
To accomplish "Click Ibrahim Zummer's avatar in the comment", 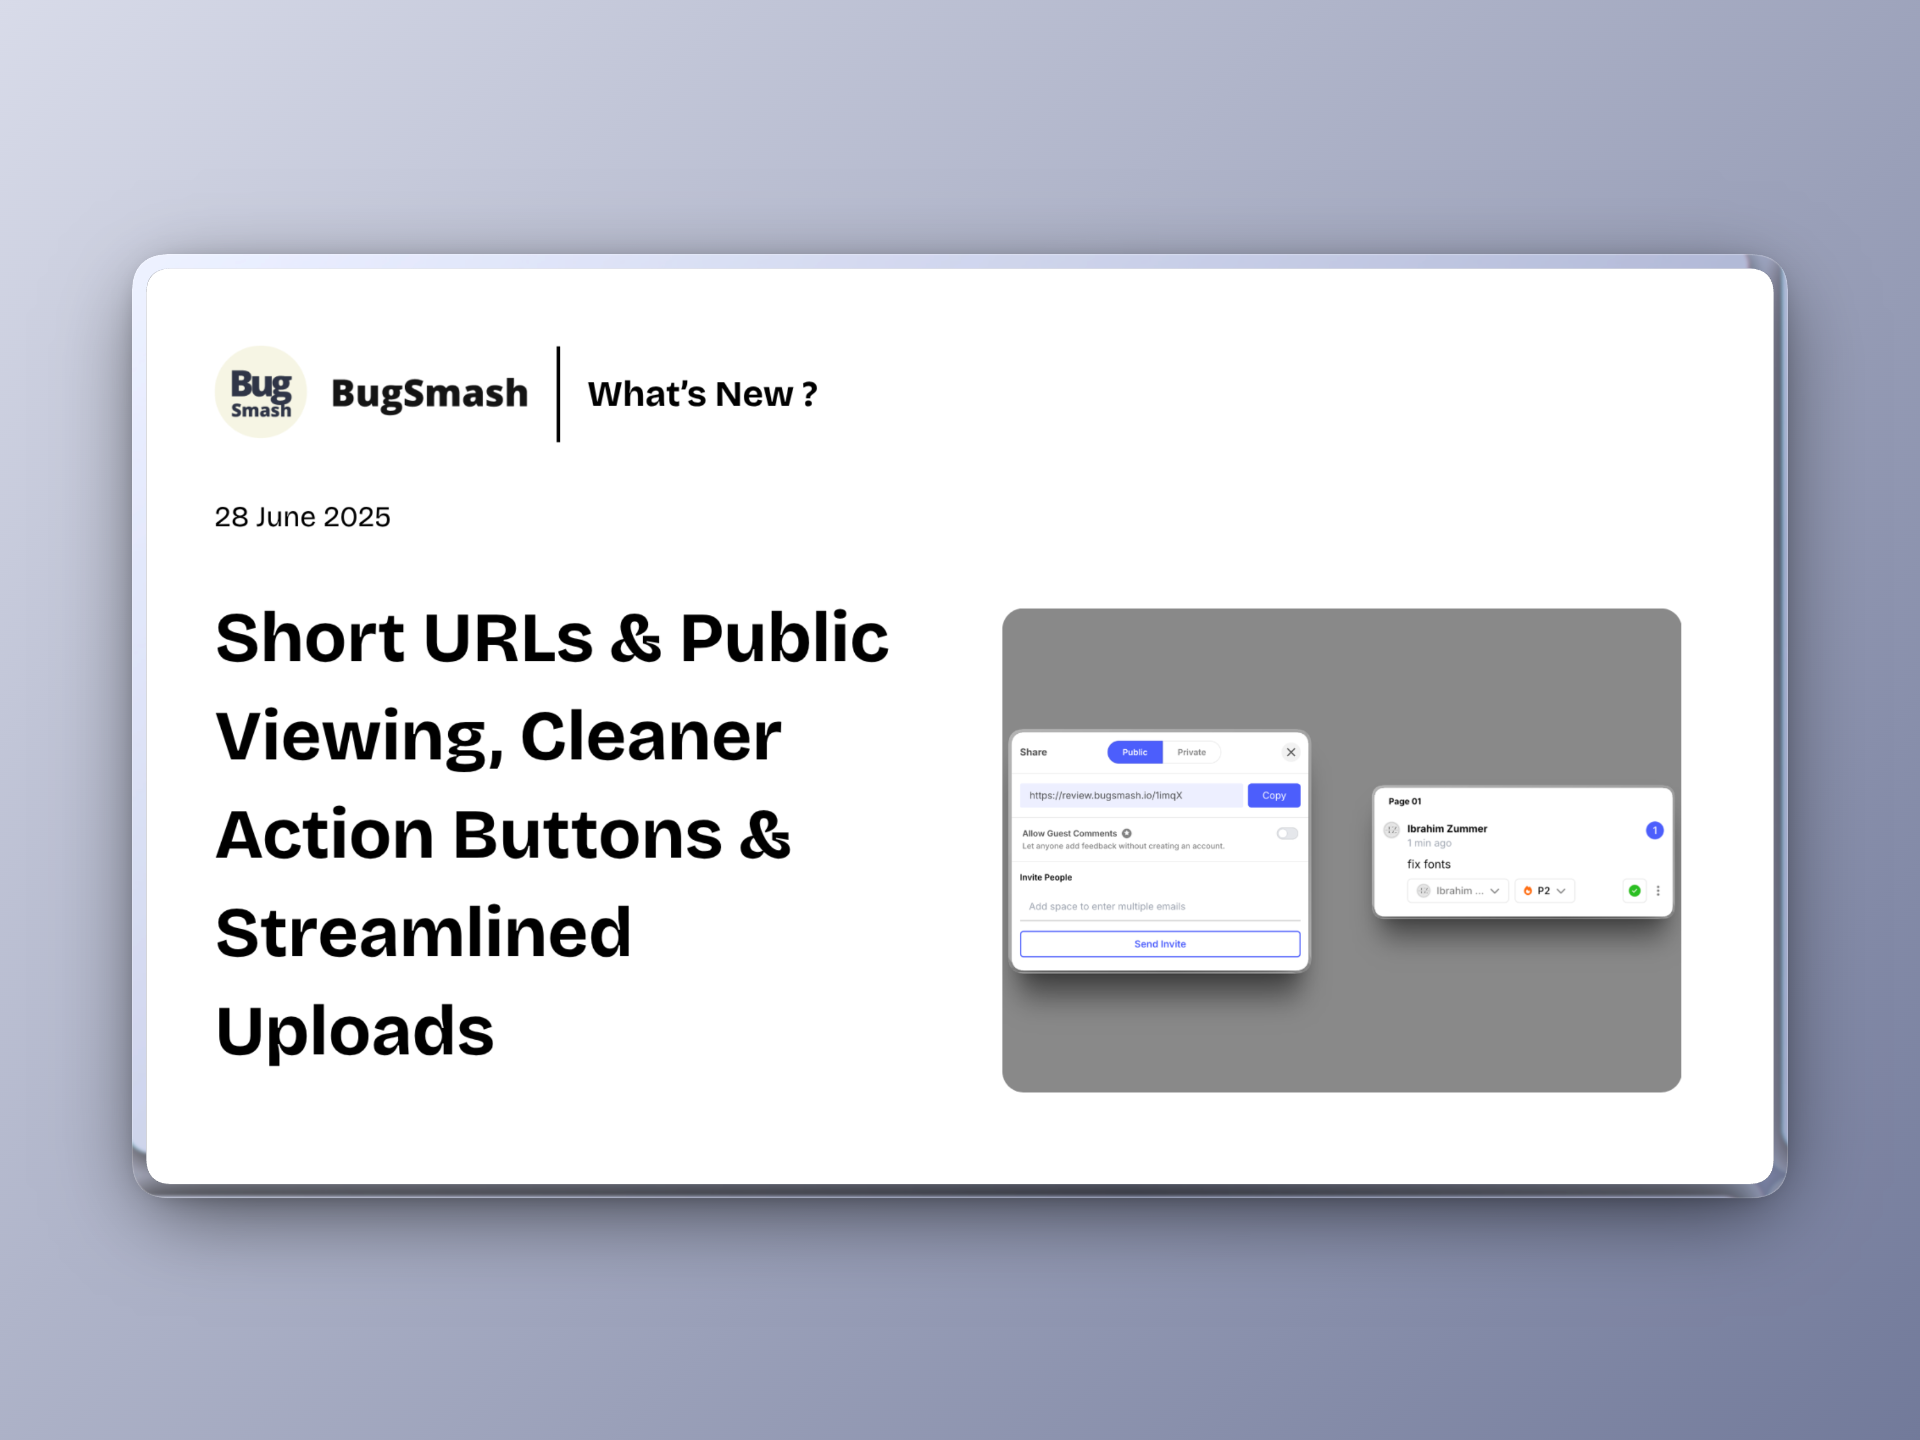I will [x=1391, y=830].
